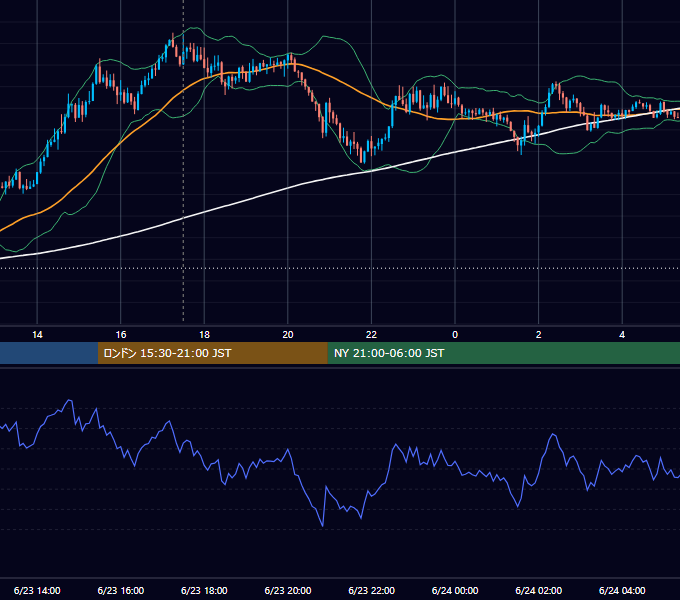The width and height of the screenshot is (680, 600).
Task: Click the 6/23 18:00 date label
Action: 204,590
